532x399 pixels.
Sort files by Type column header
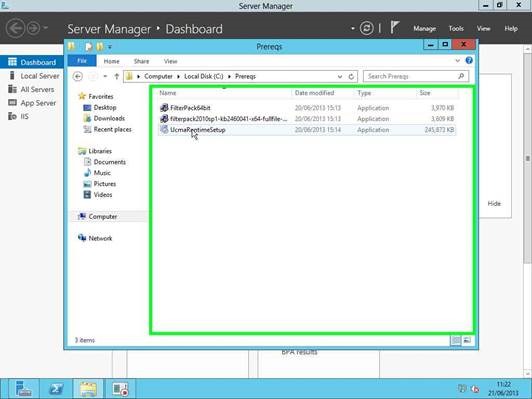coord(364,93)
